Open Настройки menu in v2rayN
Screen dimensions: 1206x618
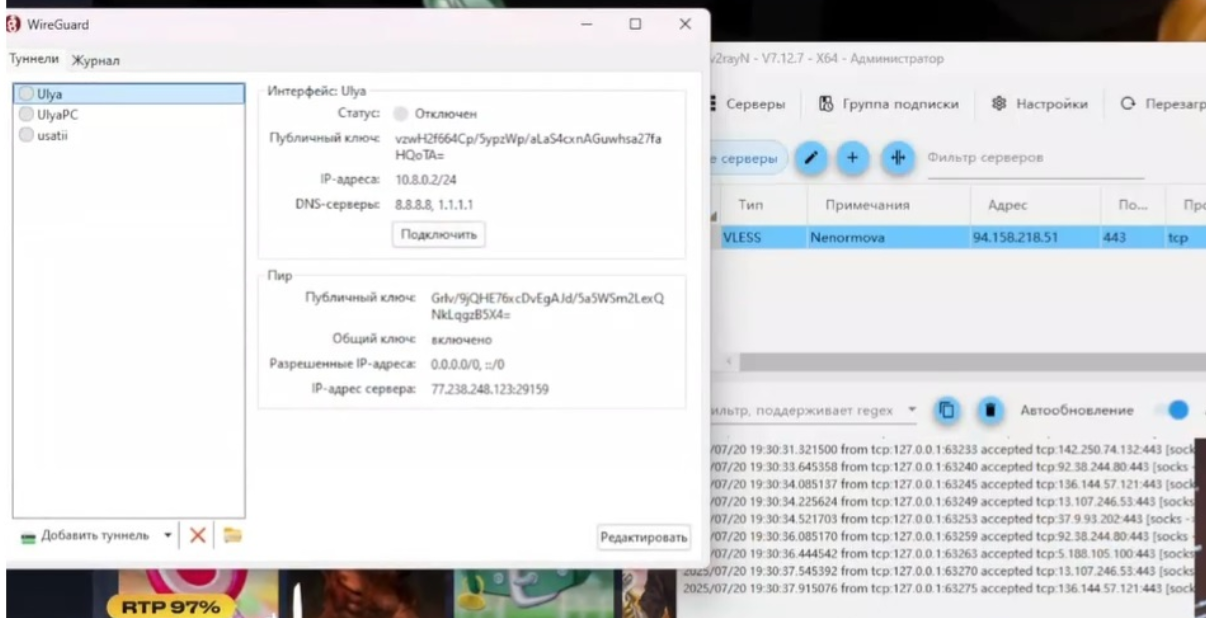click(1039, 104)
